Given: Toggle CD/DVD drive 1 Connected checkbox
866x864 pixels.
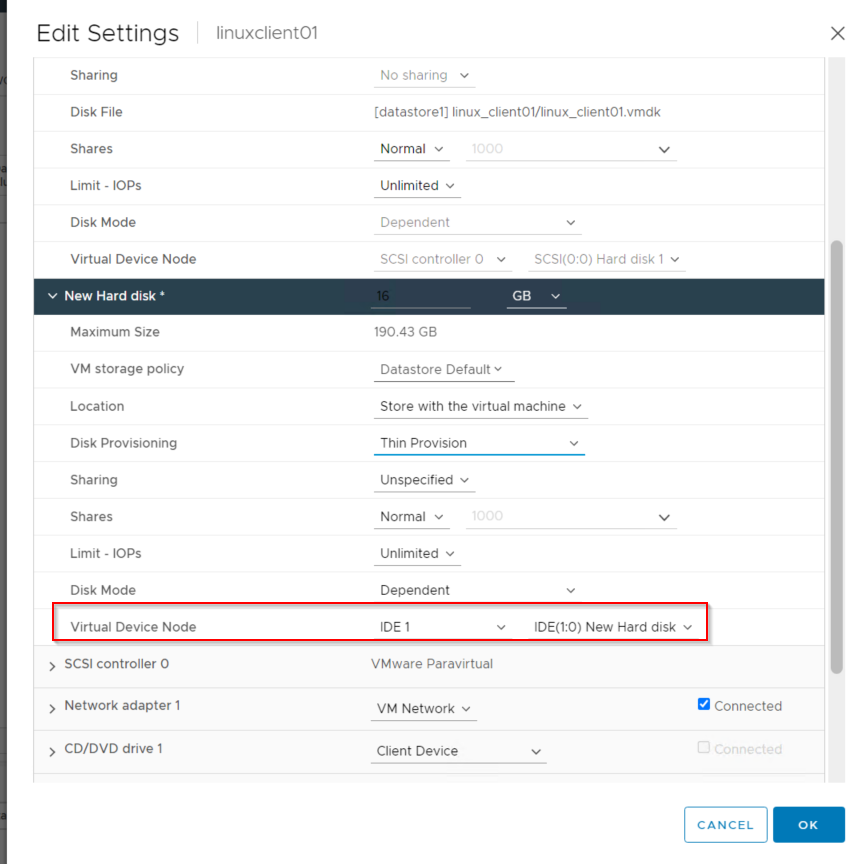Looking at the screenshot, I should click(704, 748).
